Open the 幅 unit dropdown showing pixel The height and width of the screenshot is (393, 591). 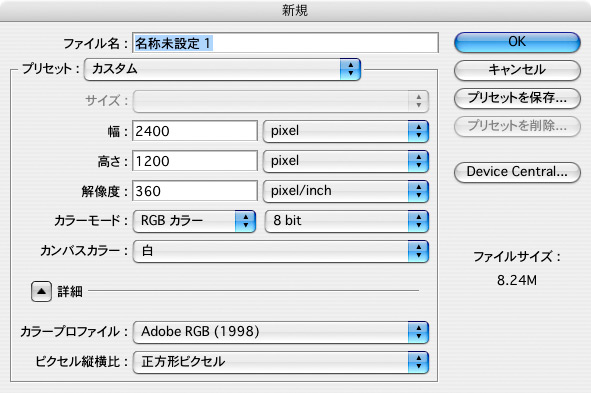coord(346,131)
